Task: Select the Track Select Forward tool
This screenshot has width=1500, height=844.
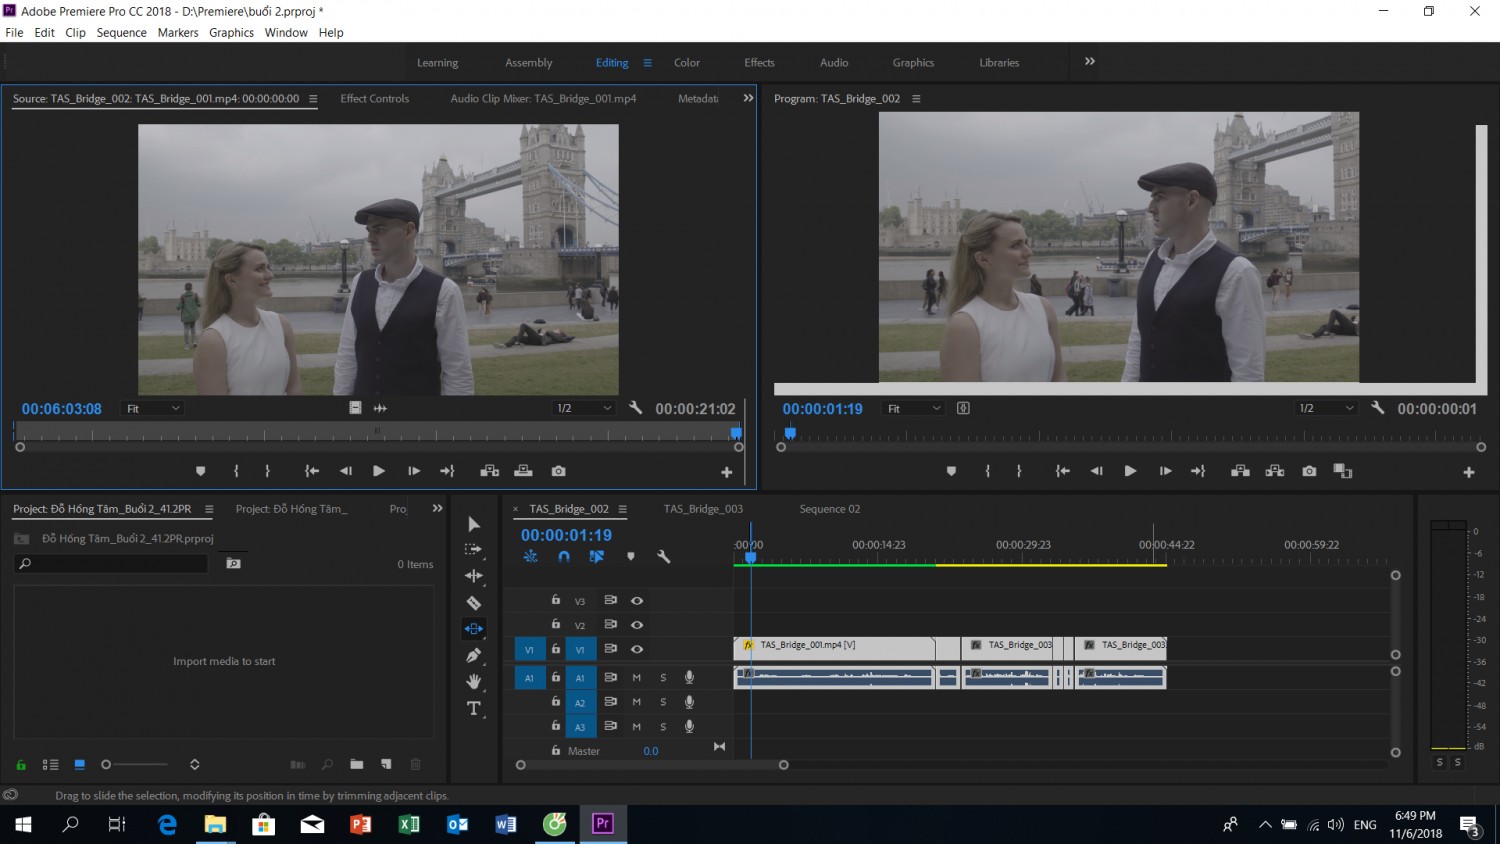Action: (x=474, y=549)
